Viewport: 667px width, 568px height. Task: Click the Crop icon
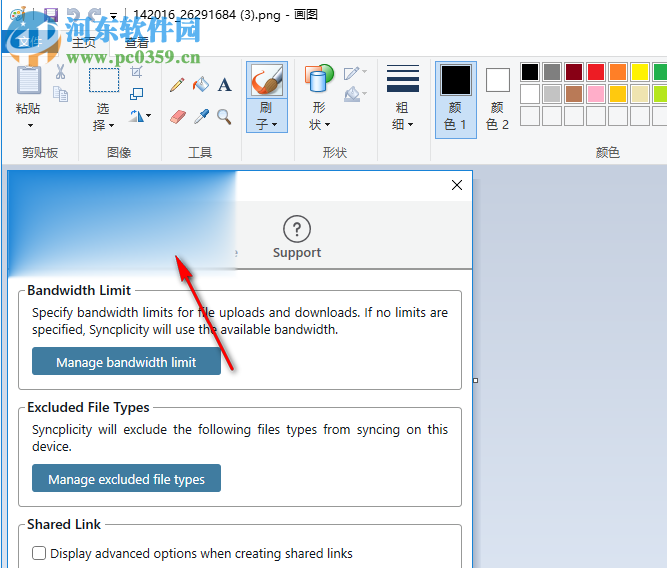[136, 71]
